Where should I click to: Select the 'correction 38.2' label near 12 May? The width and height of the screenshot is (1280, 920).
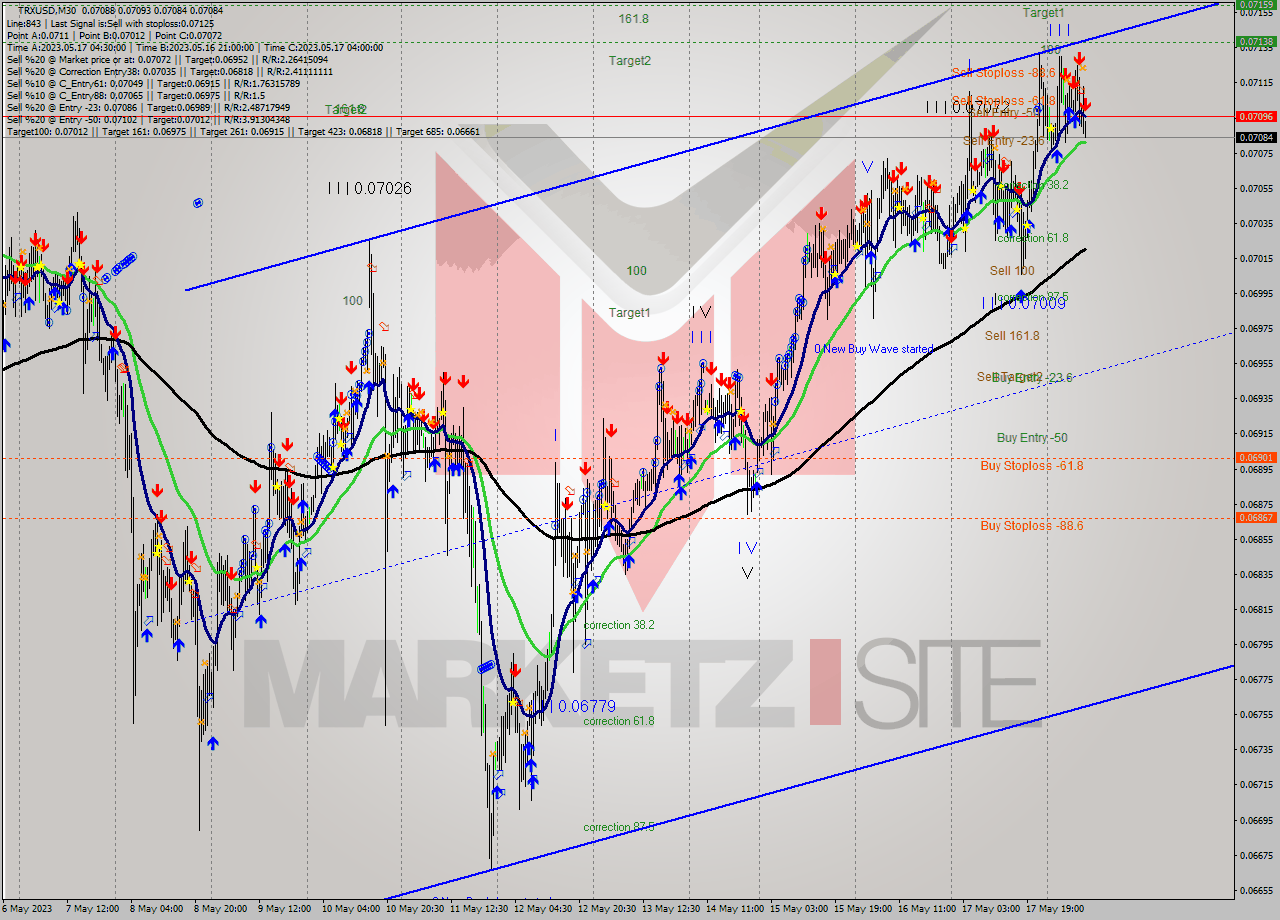pos(619,625)
